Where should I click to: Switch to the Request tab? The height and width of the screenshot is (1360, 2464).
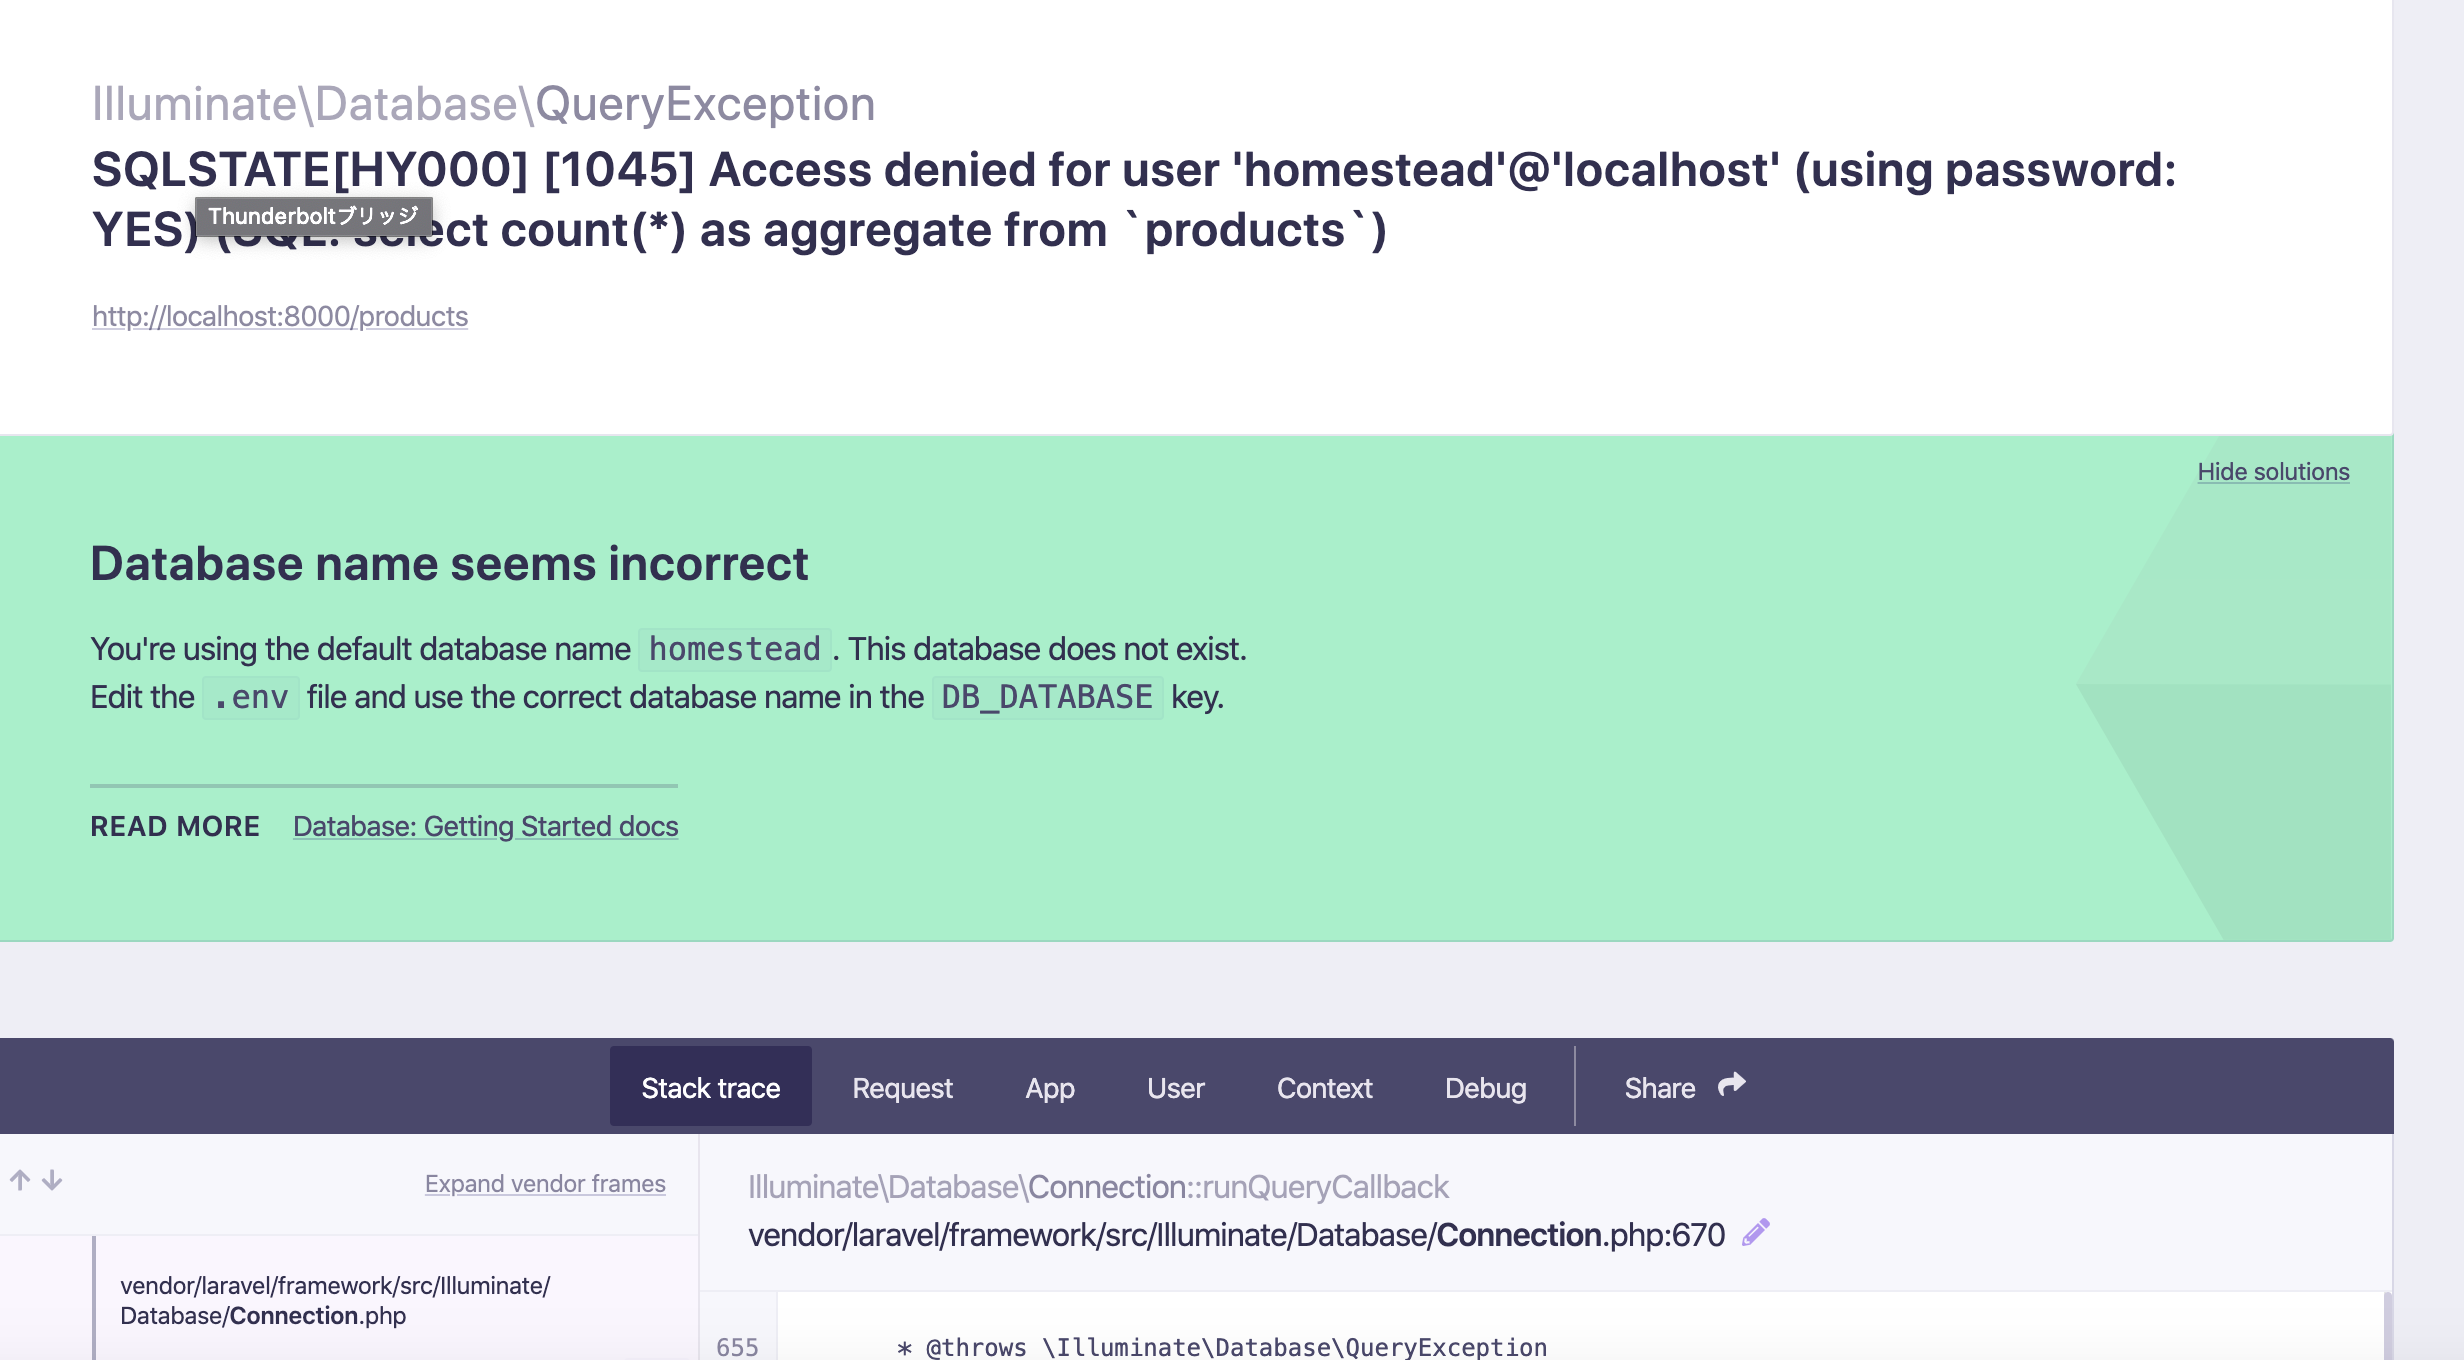tap(901, 1087)
